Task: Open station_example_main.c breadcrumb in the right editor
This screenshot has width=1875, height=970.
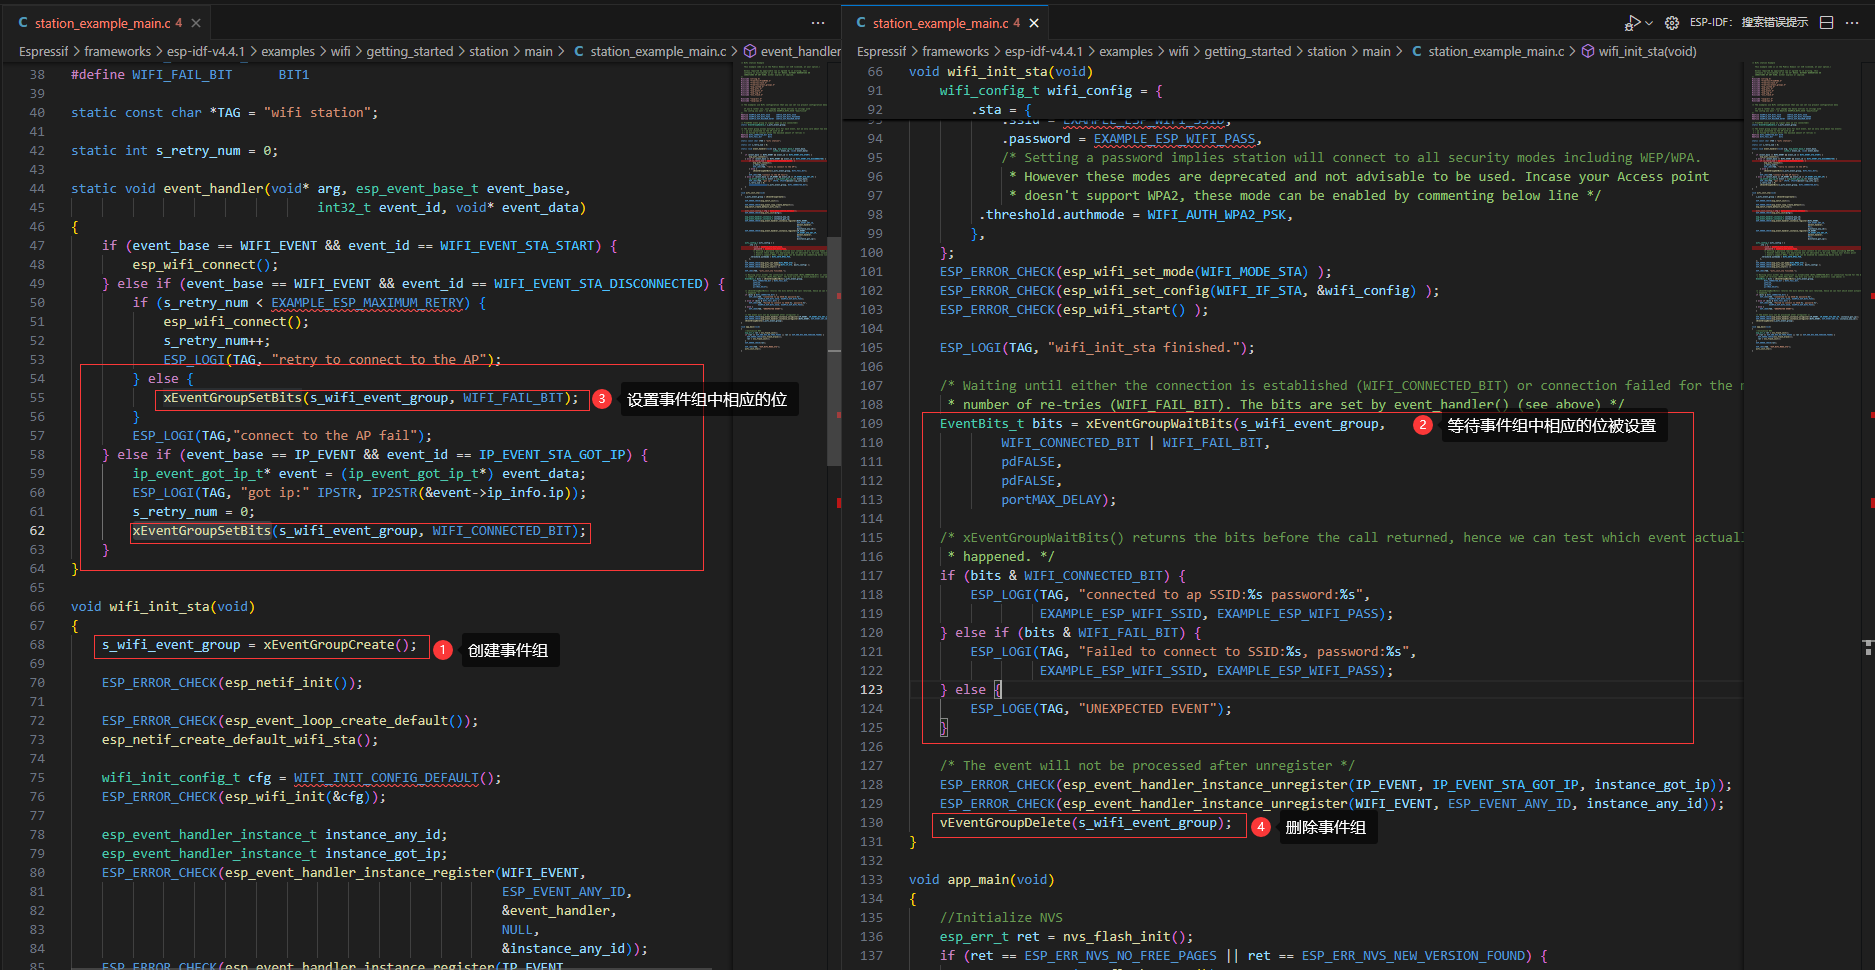Action: (1496, 52)
